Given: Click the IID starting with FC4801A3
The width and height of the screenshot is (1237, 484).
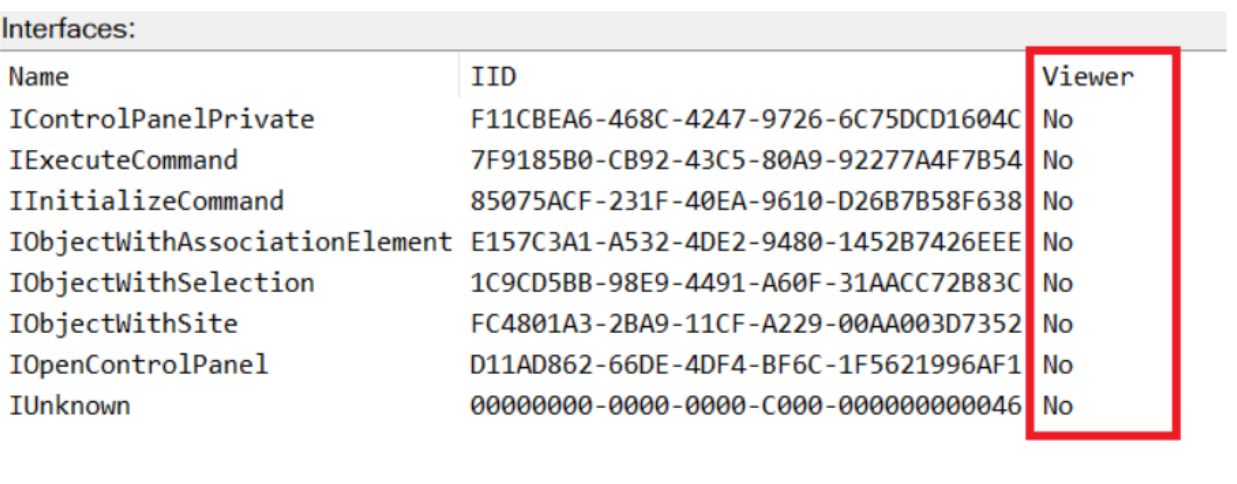Looking at the screenshot, I should 746,324.
